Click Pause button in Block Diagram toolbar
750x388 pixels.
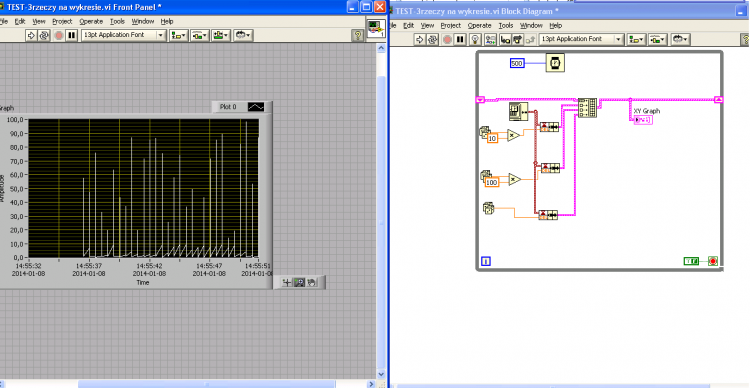(x=460, y=40)
